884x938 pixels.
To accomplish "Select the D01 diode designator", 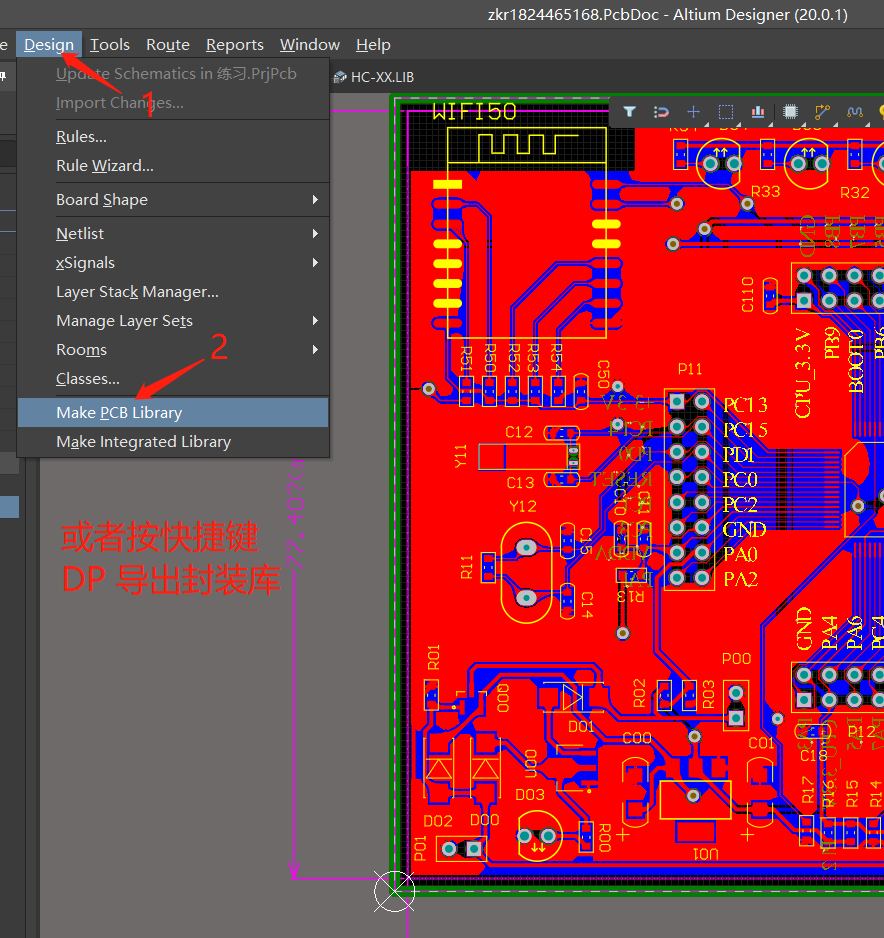I will tap(581, 726).
